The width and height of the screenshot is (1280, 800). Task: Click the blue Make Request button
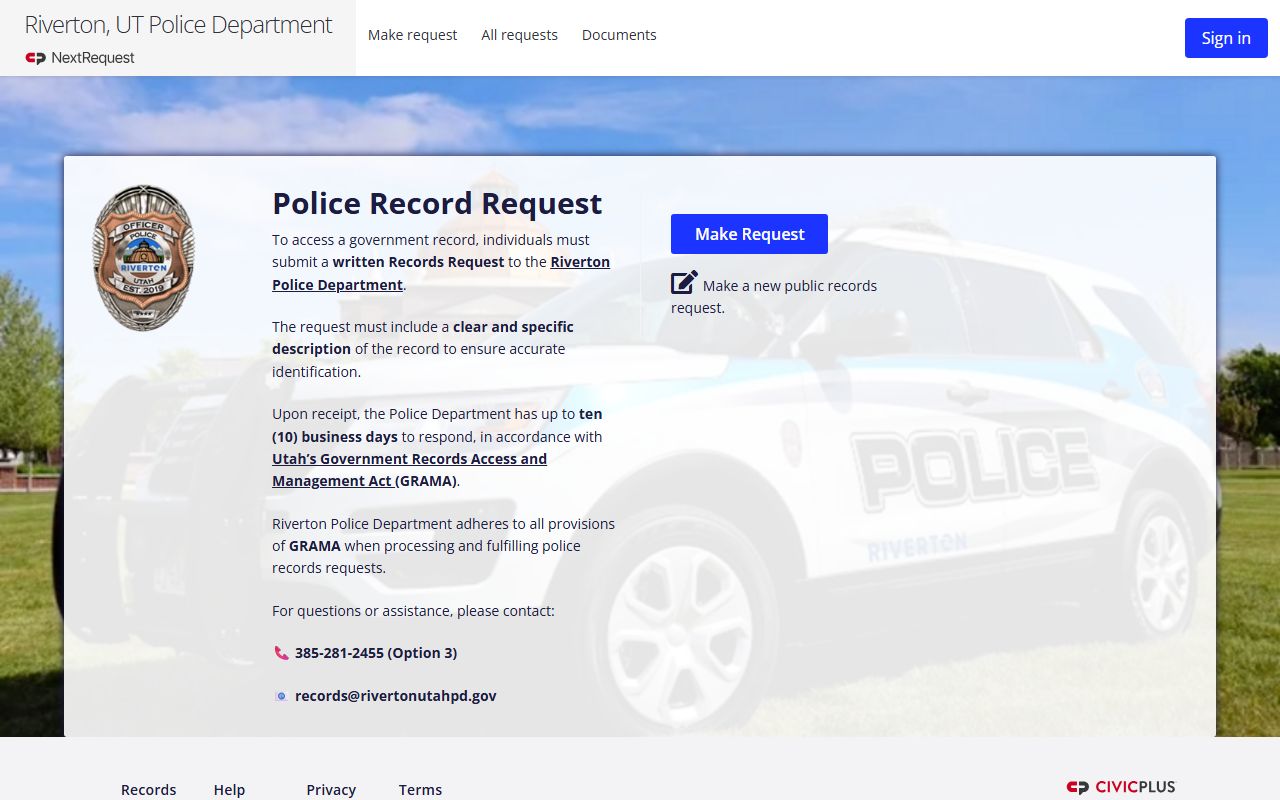(749, 234)
